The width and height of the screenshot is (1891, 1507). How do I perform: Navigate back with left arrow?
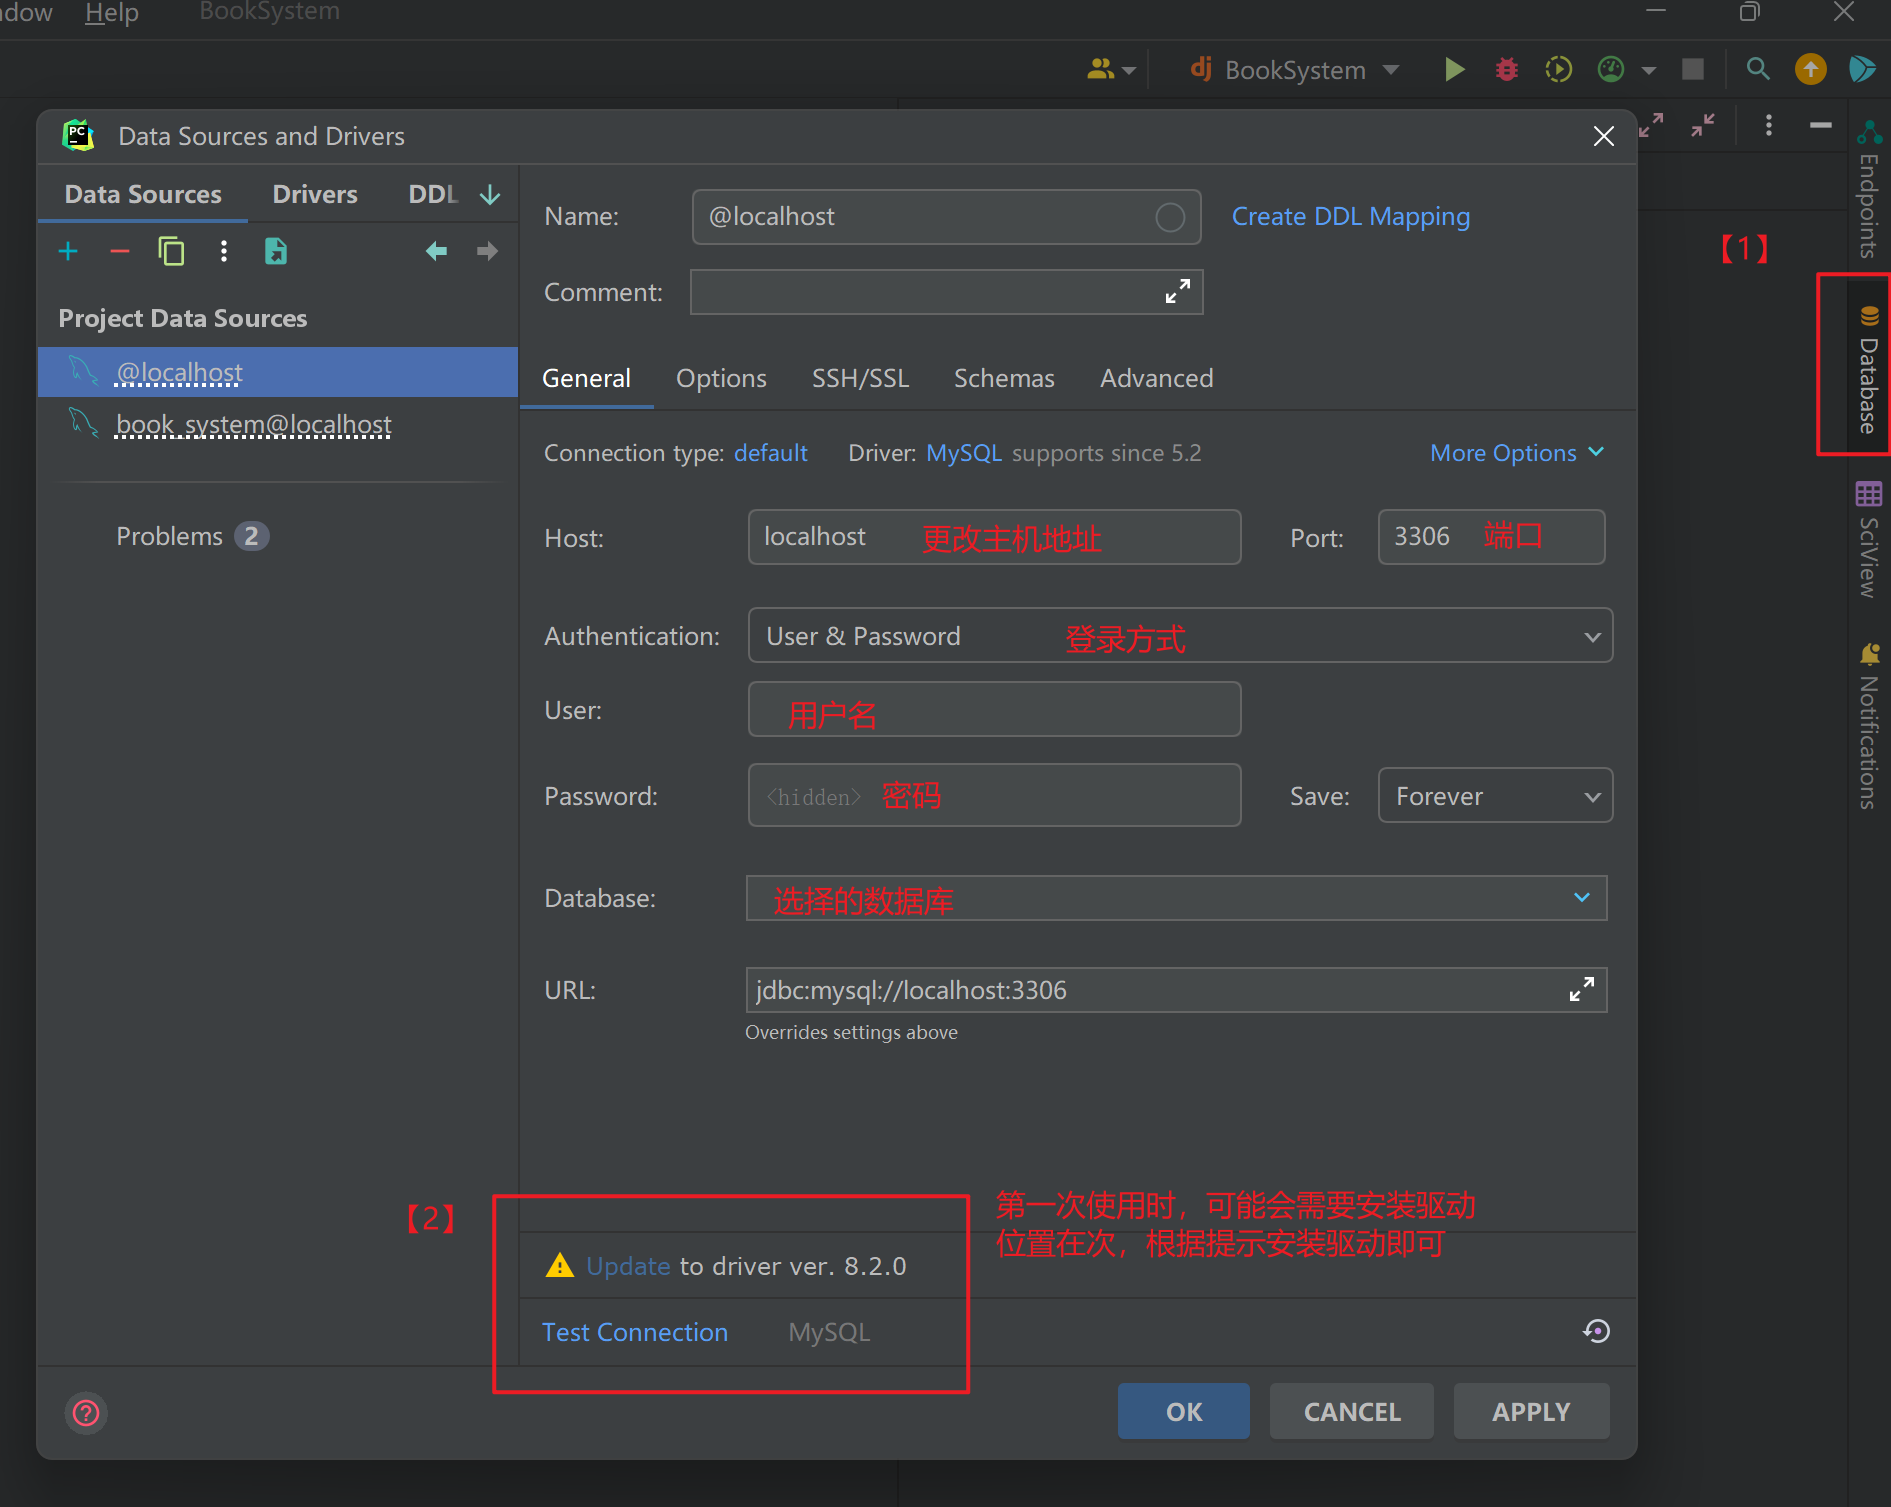point(436,251)
